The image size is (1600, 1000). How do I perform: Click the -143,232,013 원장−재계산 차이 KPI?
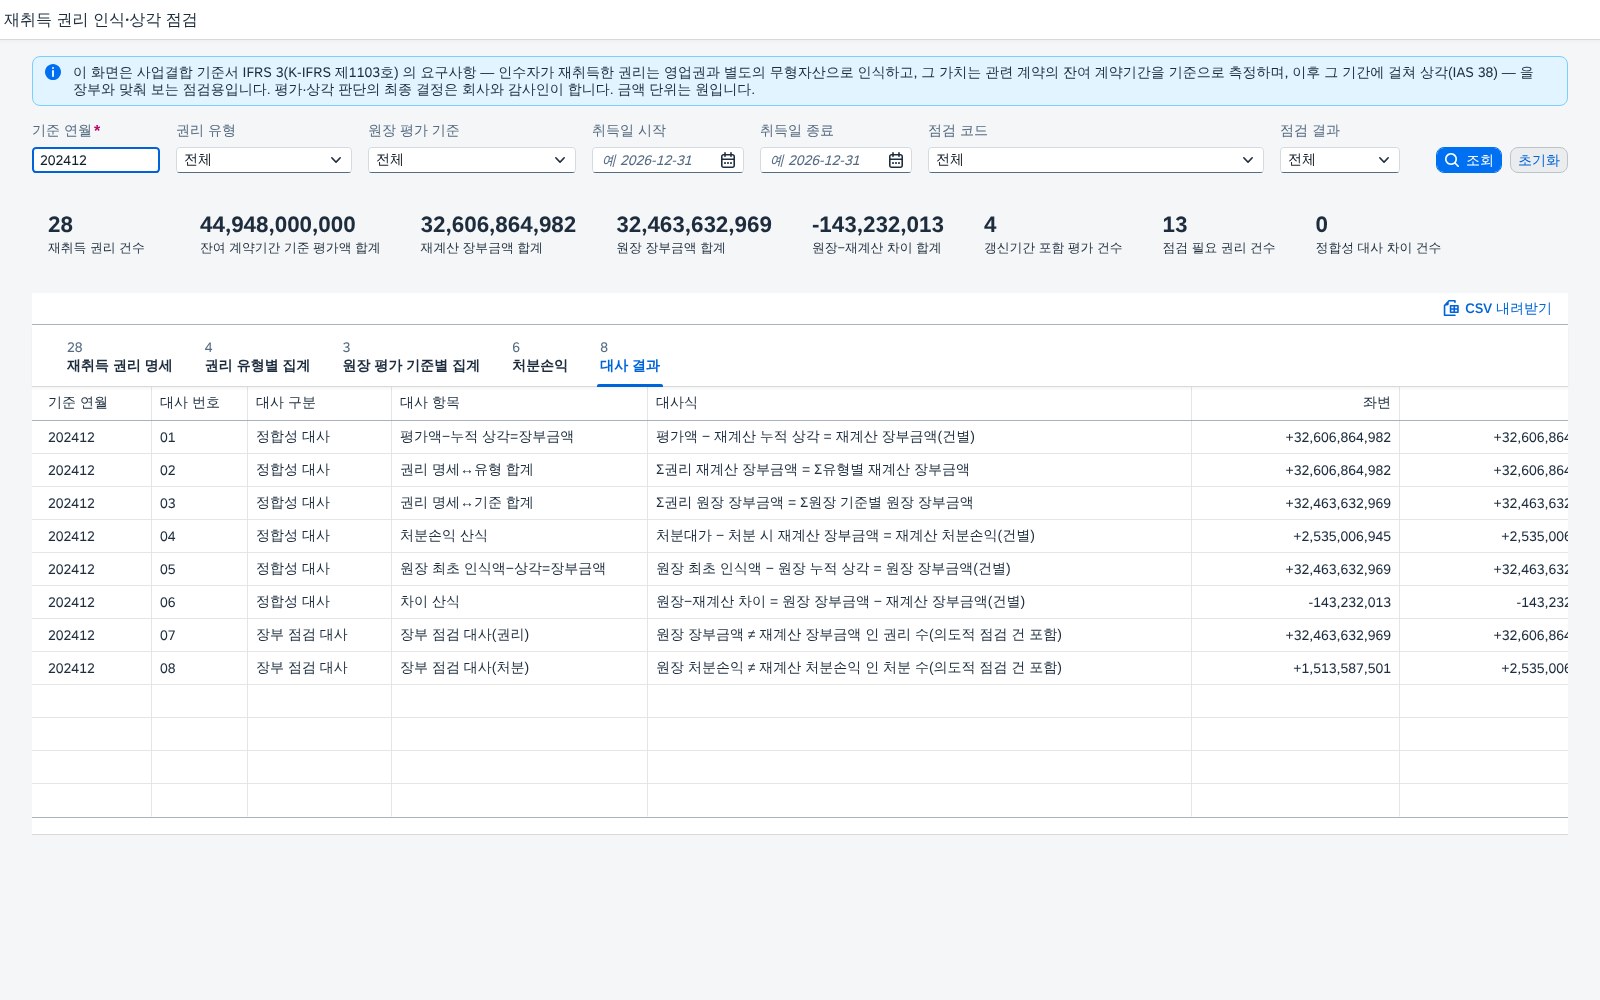(x=878, y=235)
